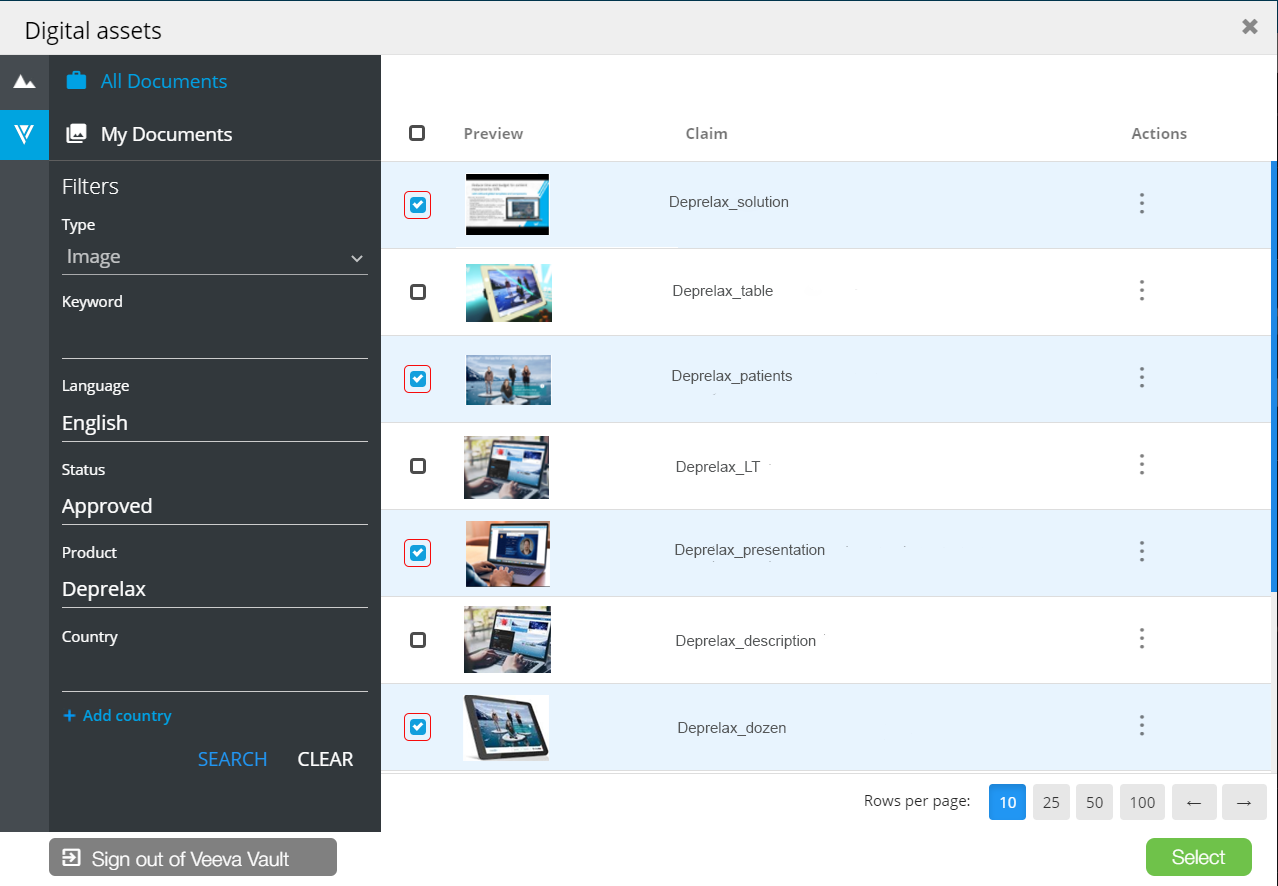Image resolution: width=1278 pixels, height=886 pixels.
Task: Open three-dot menu for Deprelax_patients row
Action: (x=1141, y=378)
